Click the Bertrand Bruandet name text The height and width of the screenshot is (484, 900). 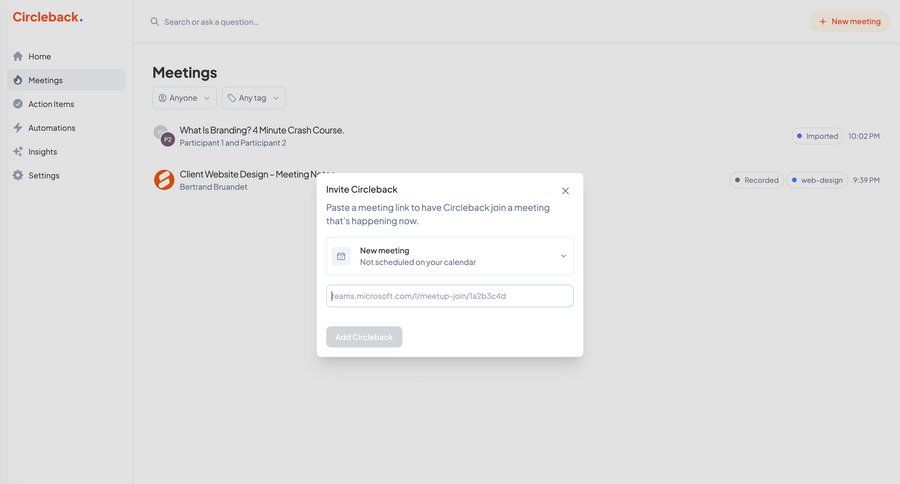coord(214,187)
